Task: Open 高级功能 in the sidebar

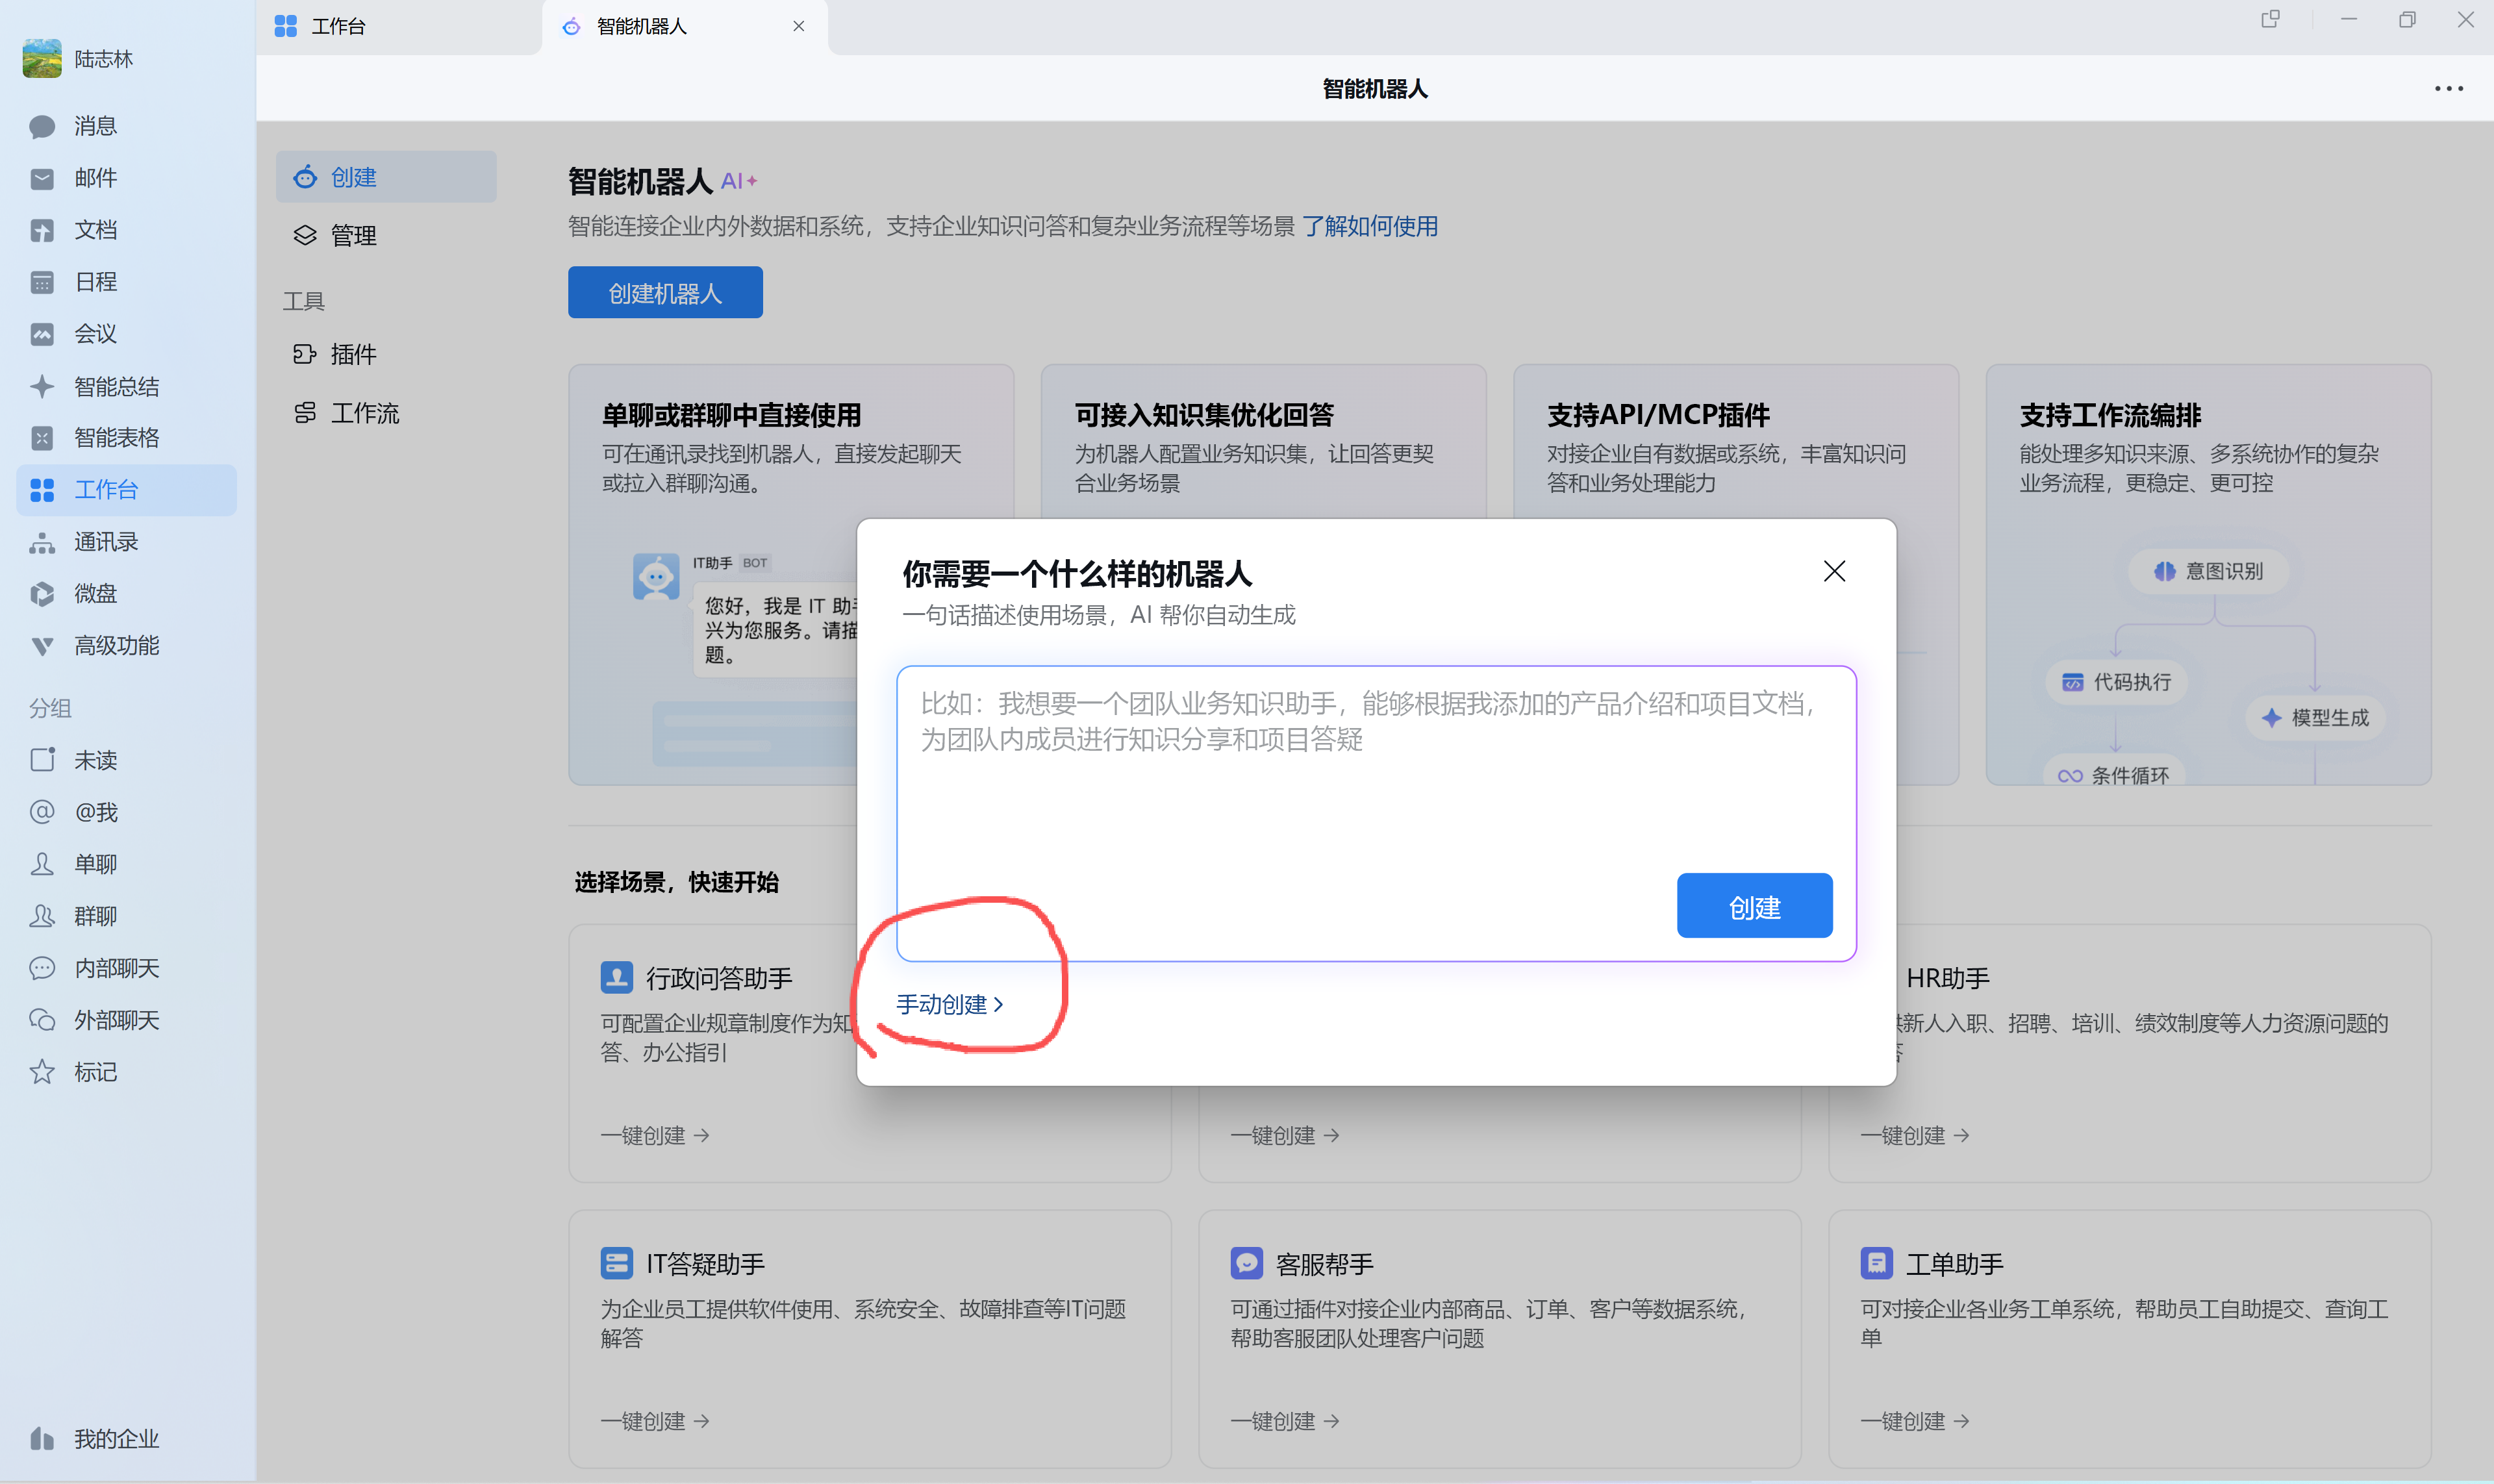Action: pyautogui.click(x=126, y=646)
